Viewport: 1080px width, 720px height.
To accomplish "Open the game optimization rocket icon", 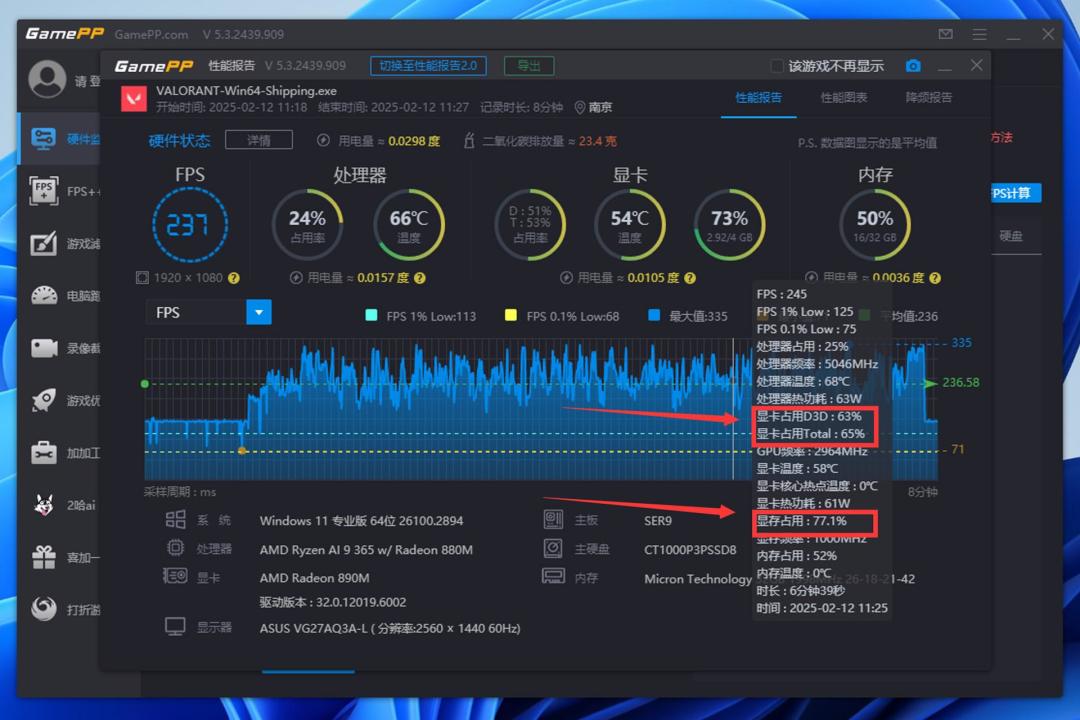I will (x=44, y=400).
